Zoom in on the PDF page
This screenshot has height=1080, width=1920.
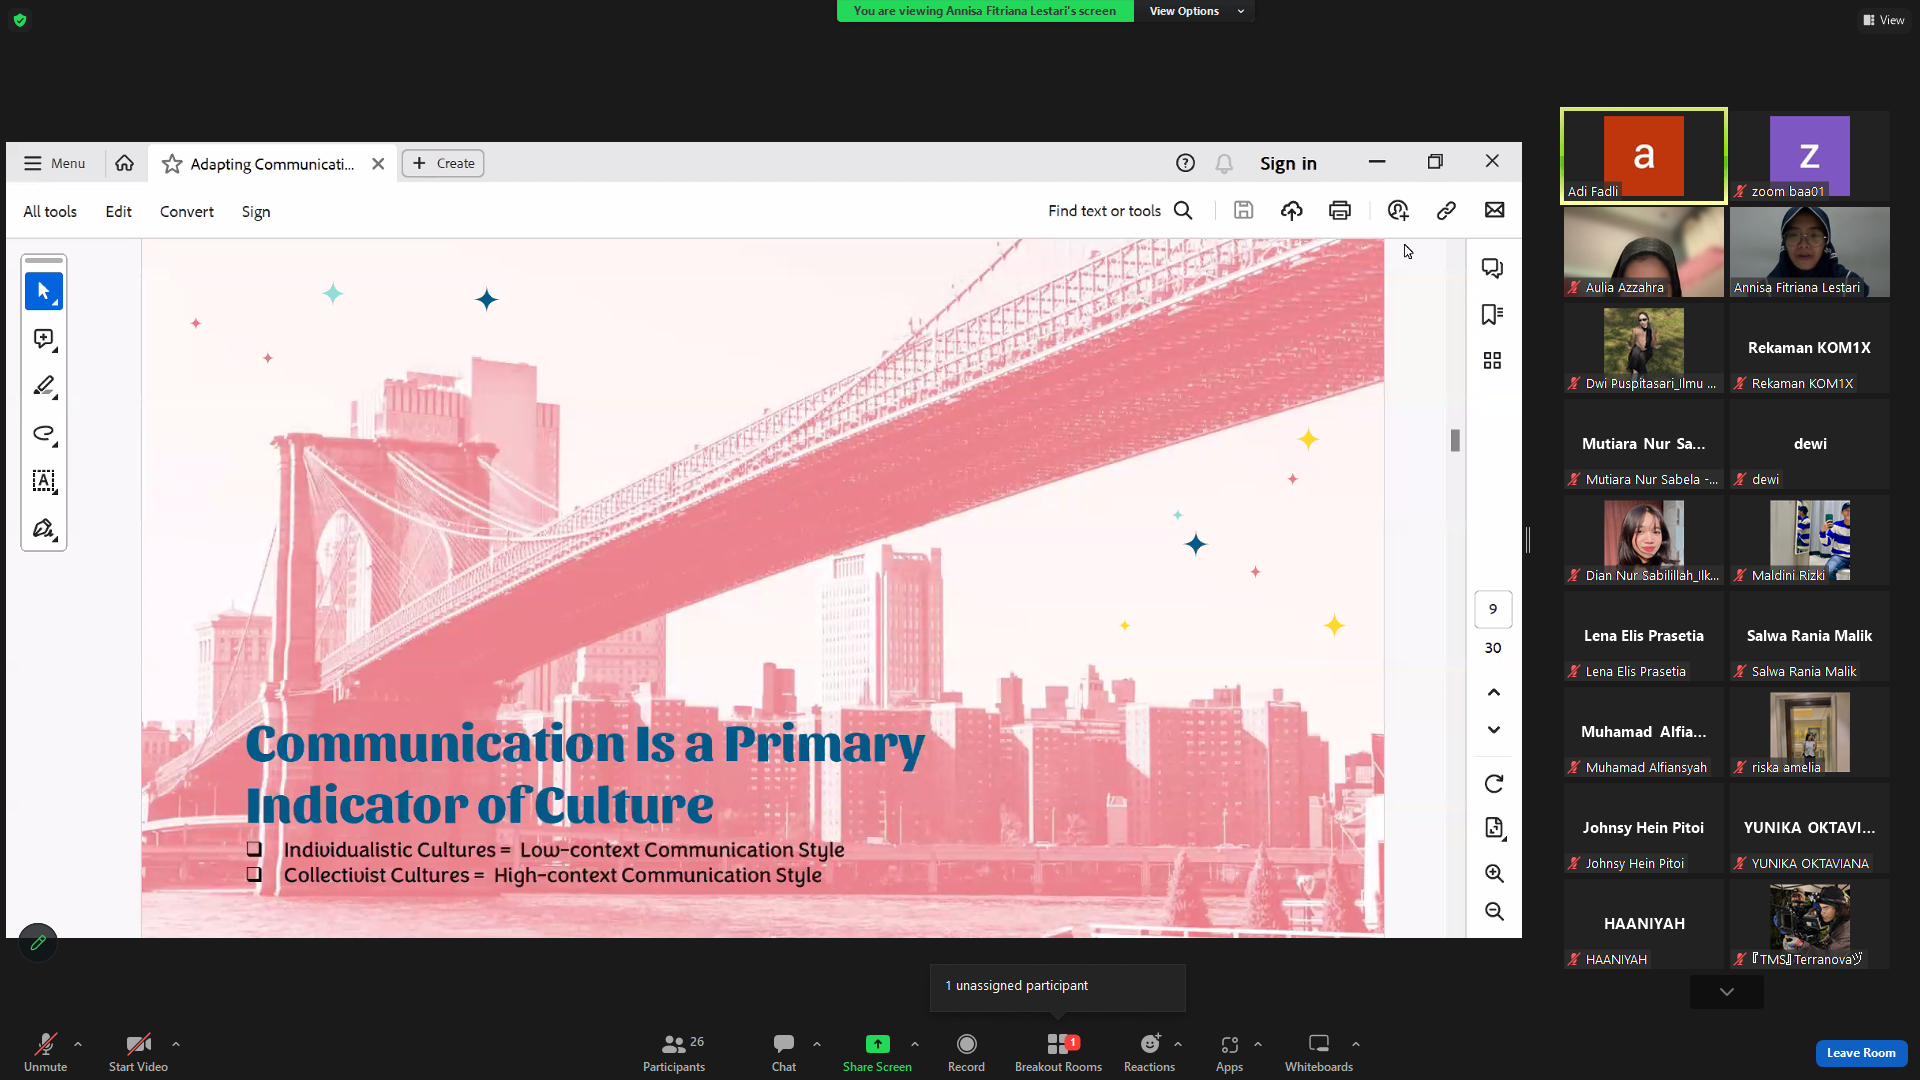click(x=1494, y=873)
